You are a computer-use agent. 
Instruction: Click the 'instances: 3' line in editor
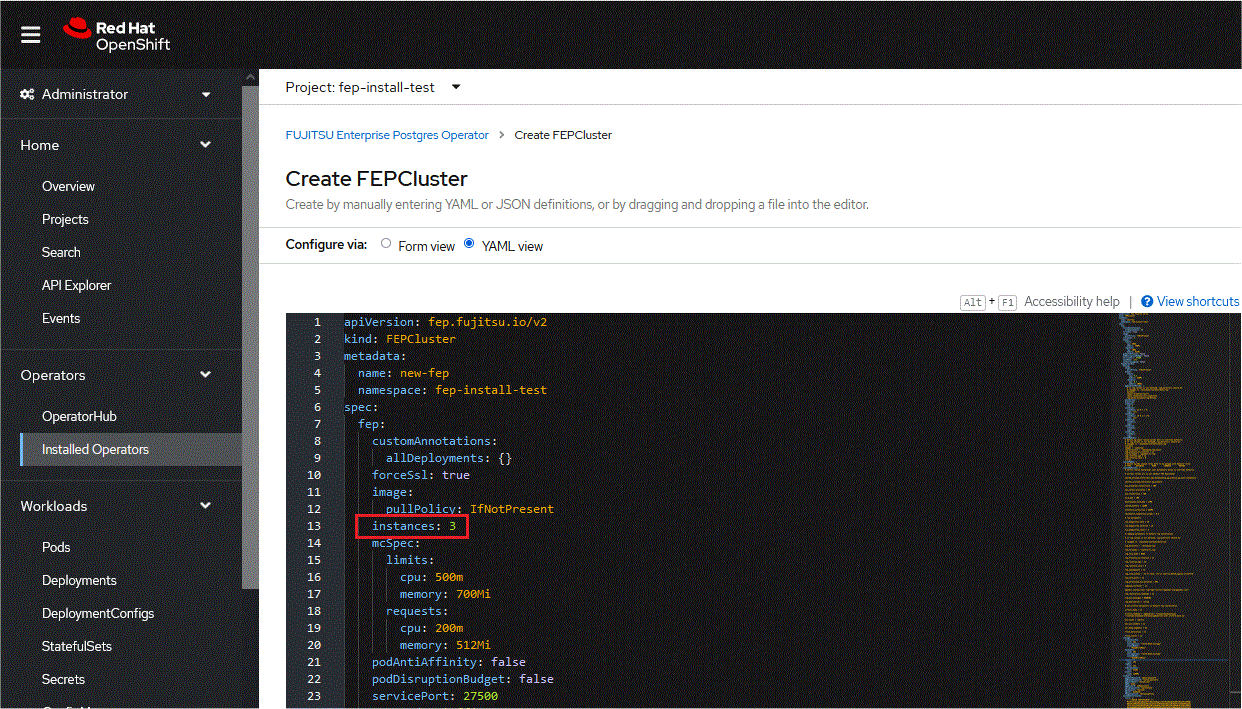[x=414, y=525]
